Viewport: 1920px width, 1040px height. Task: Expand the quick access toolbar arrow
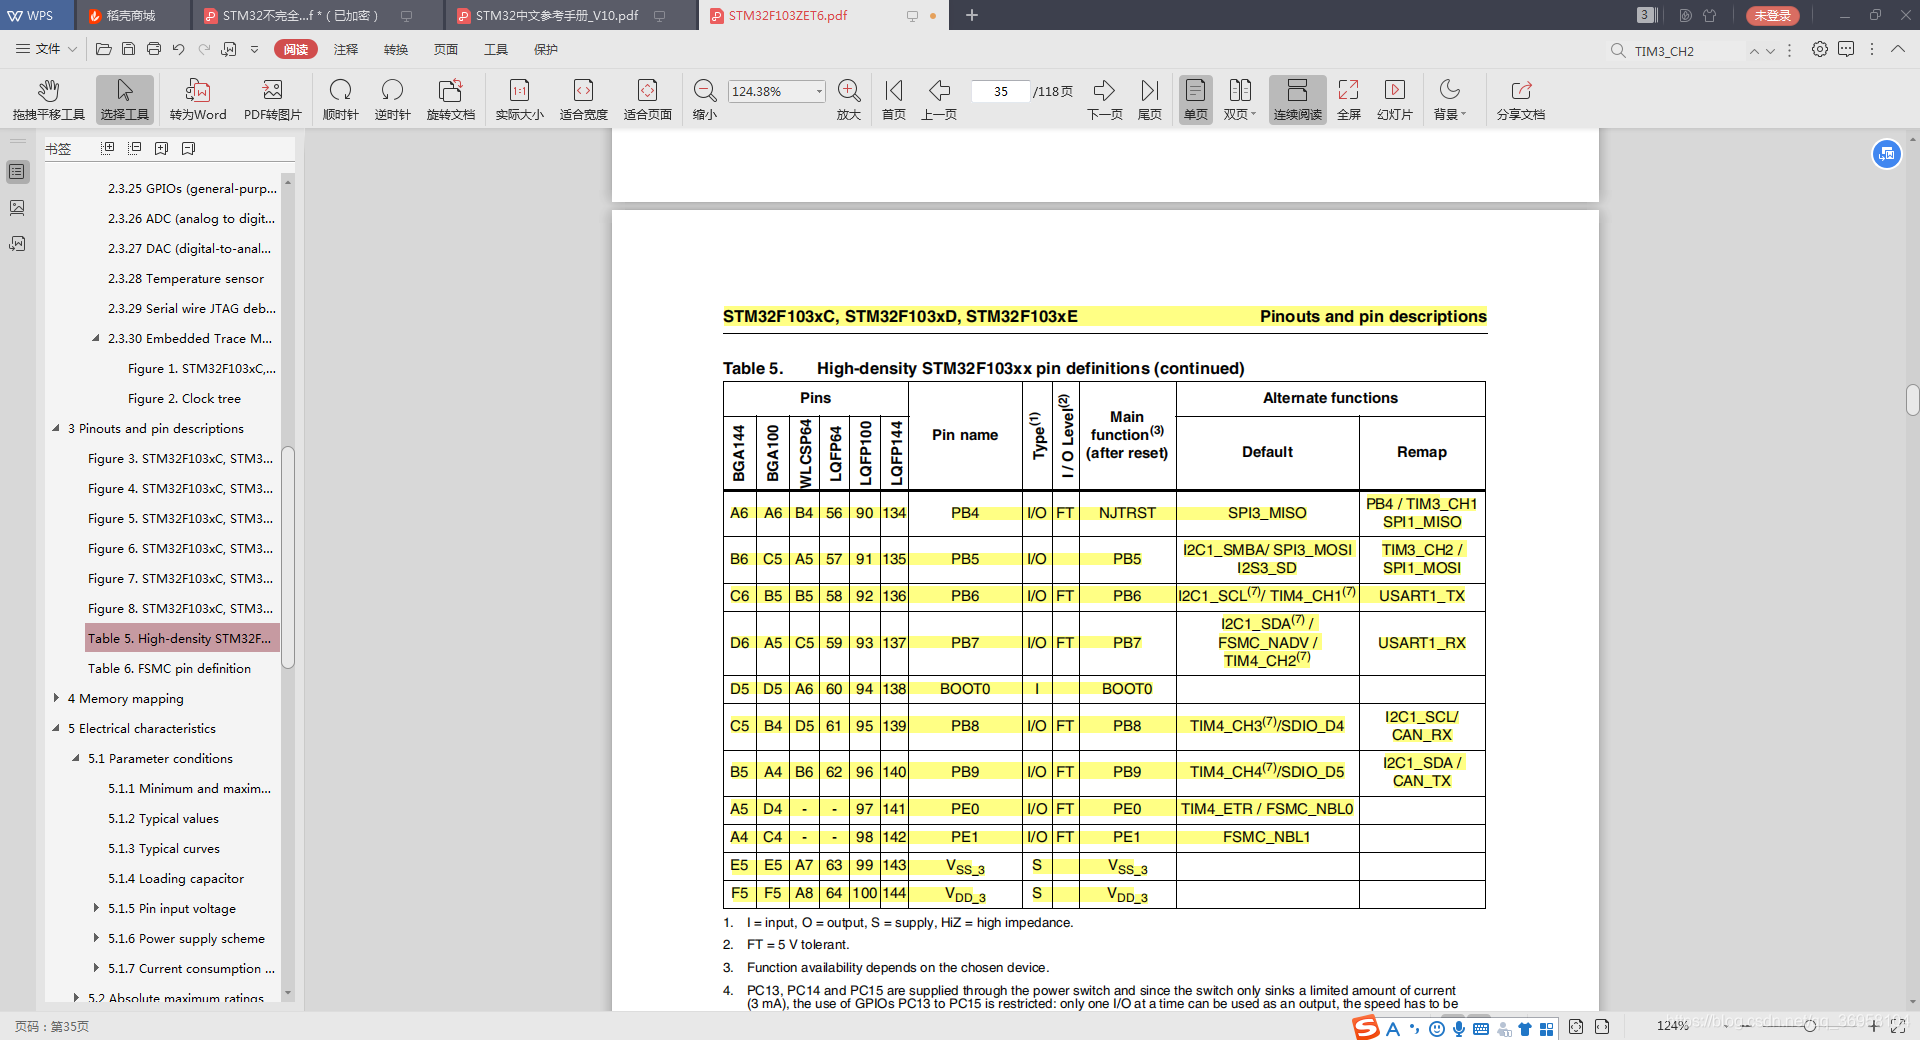(254, 49)
